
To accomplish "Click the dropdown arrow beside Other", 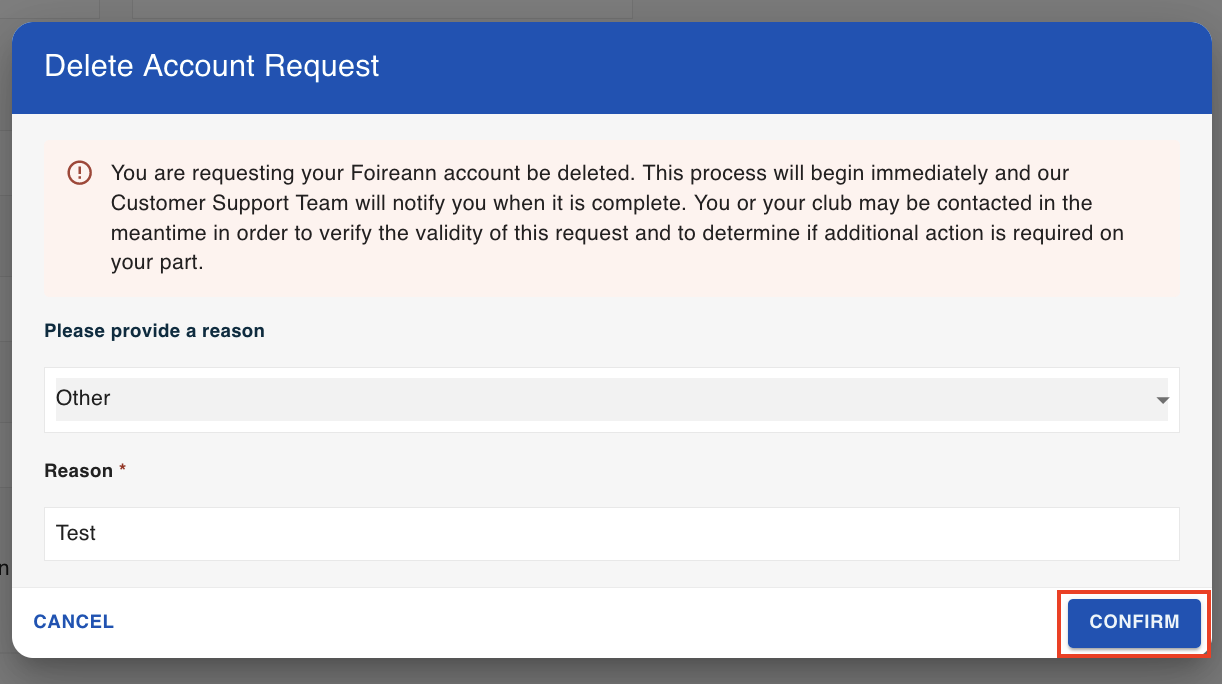I will [x=1162, y=400].
